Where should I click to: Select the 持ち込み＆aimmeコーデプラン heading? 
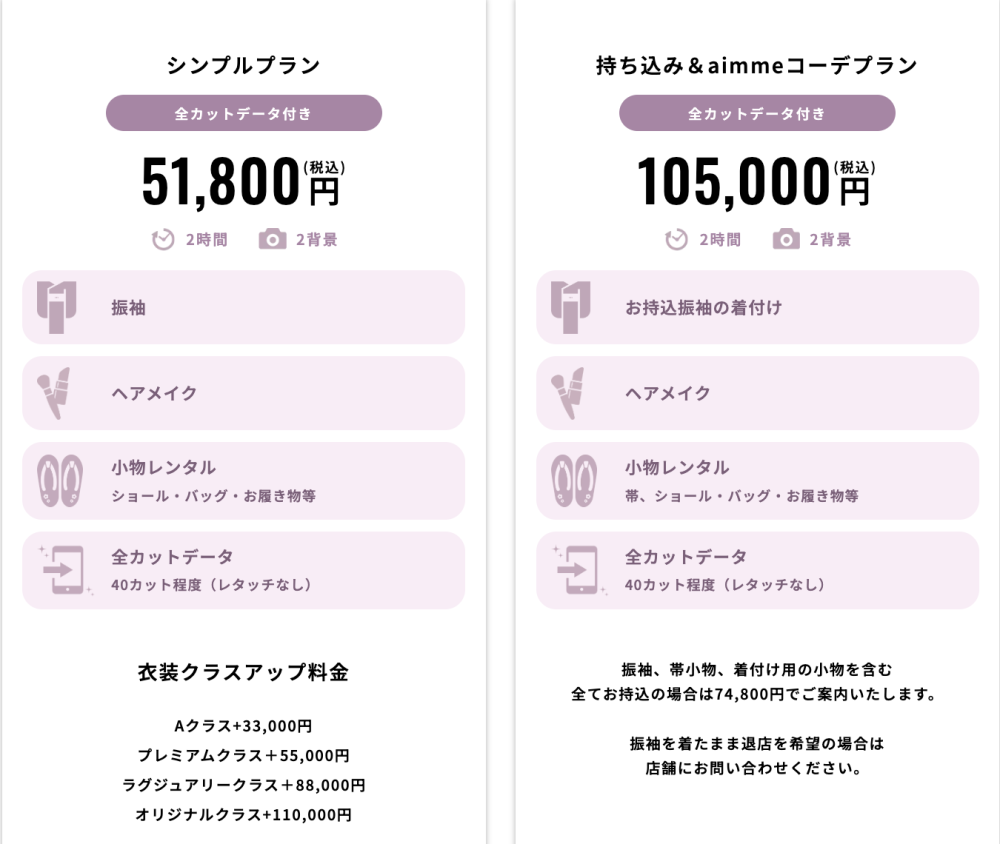757,66
